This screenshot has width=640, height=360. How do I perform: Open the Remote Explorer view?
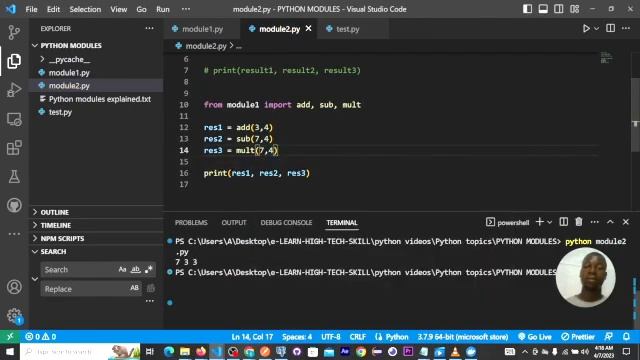tap(14, 119)
